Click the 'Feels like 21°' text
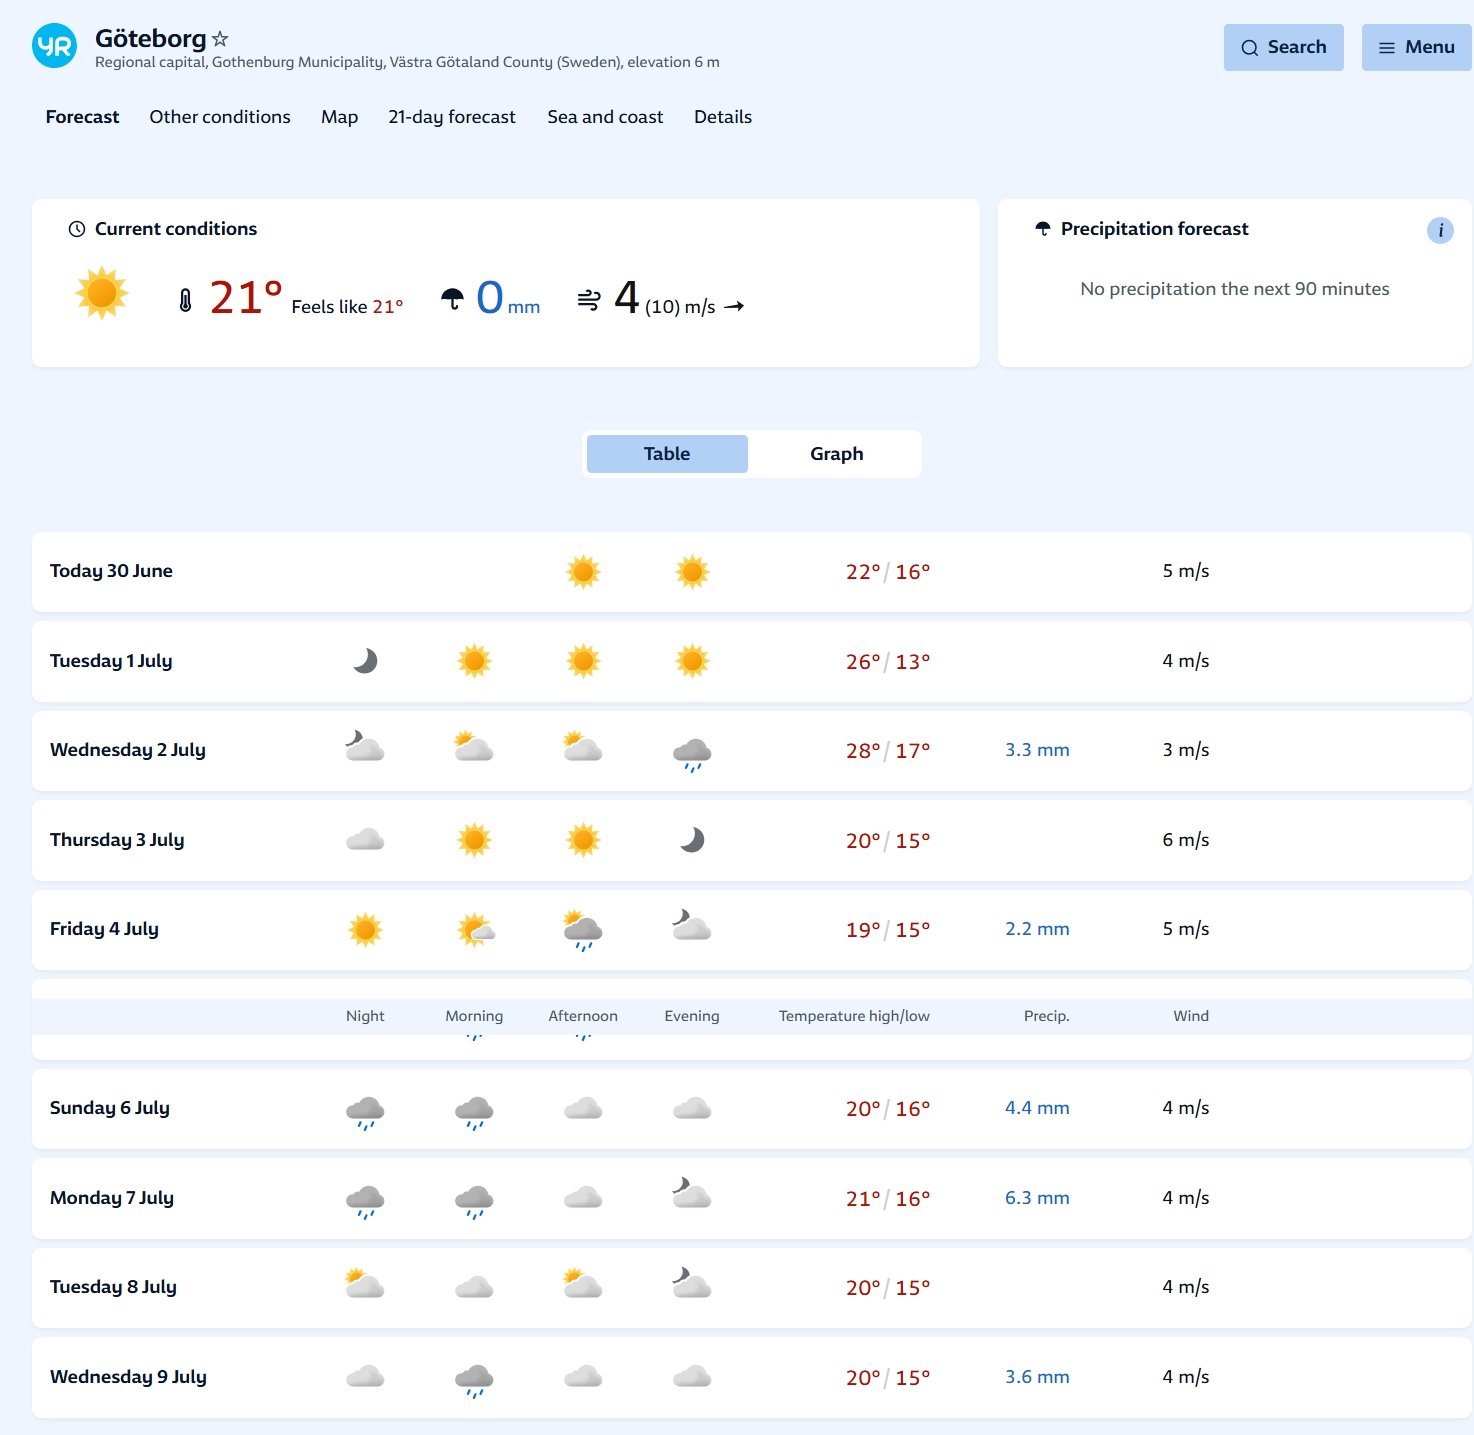Viewport: 1474px width, 1435px height. [347, 307]
